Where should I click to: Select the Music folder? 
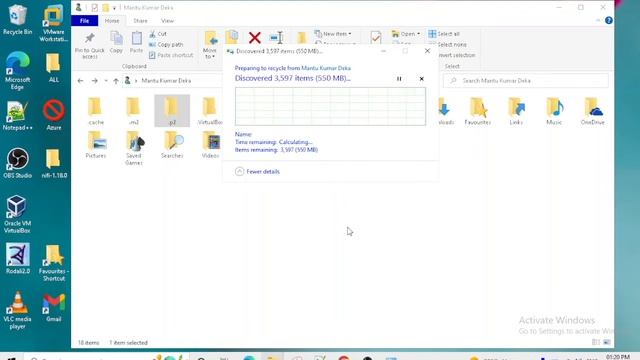click(x=554, y=111)
